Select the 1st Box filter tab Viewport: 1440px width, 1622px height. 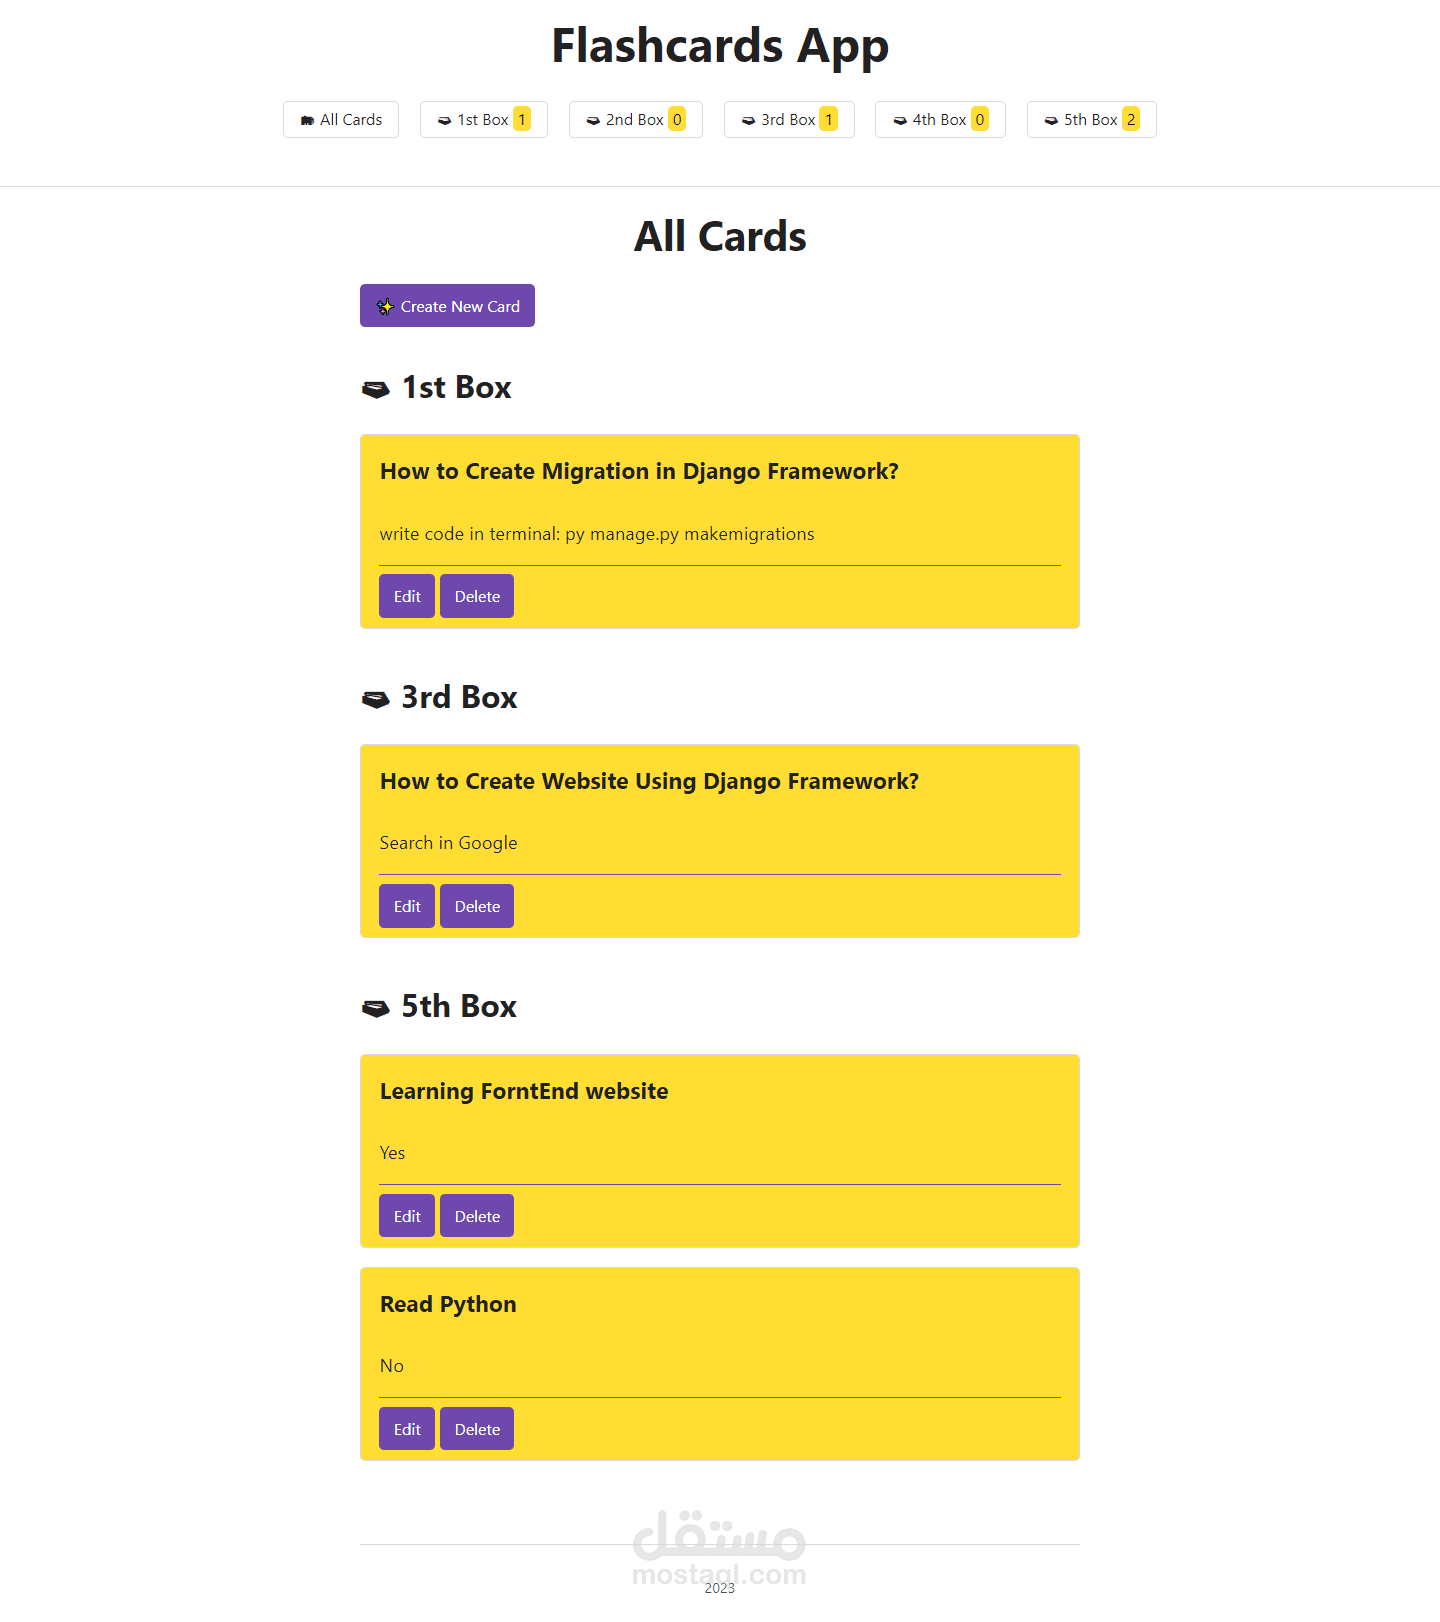tap(483, 119)
